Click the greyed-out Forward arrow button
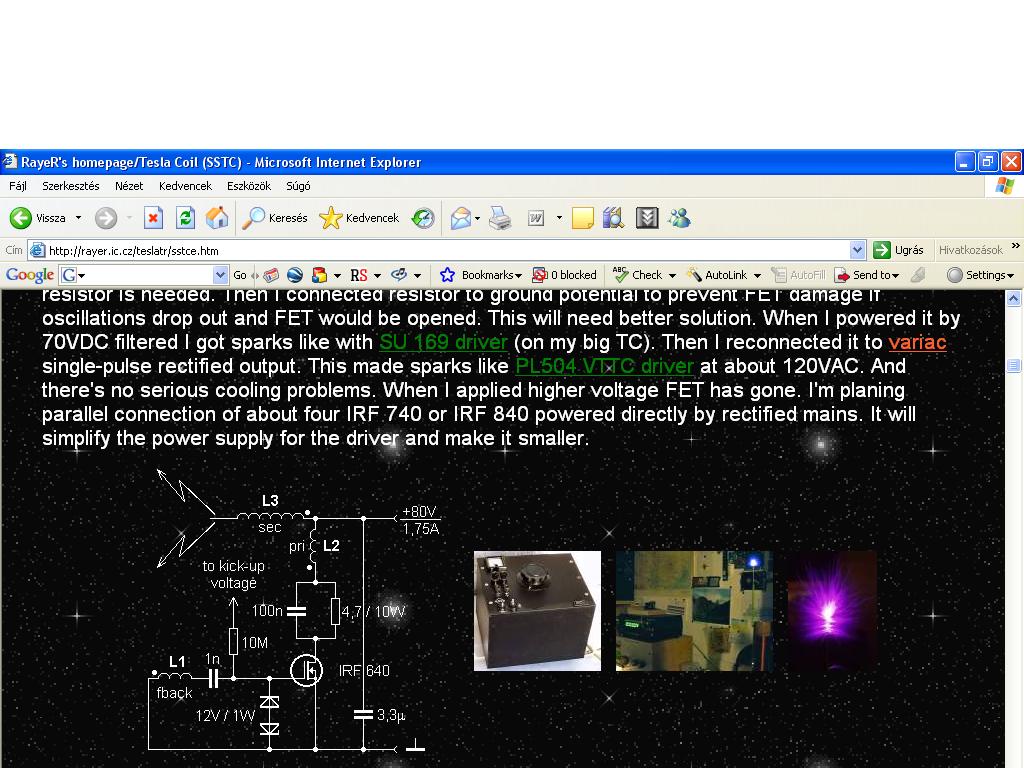1024x768 pixels. tap(106, 218)
